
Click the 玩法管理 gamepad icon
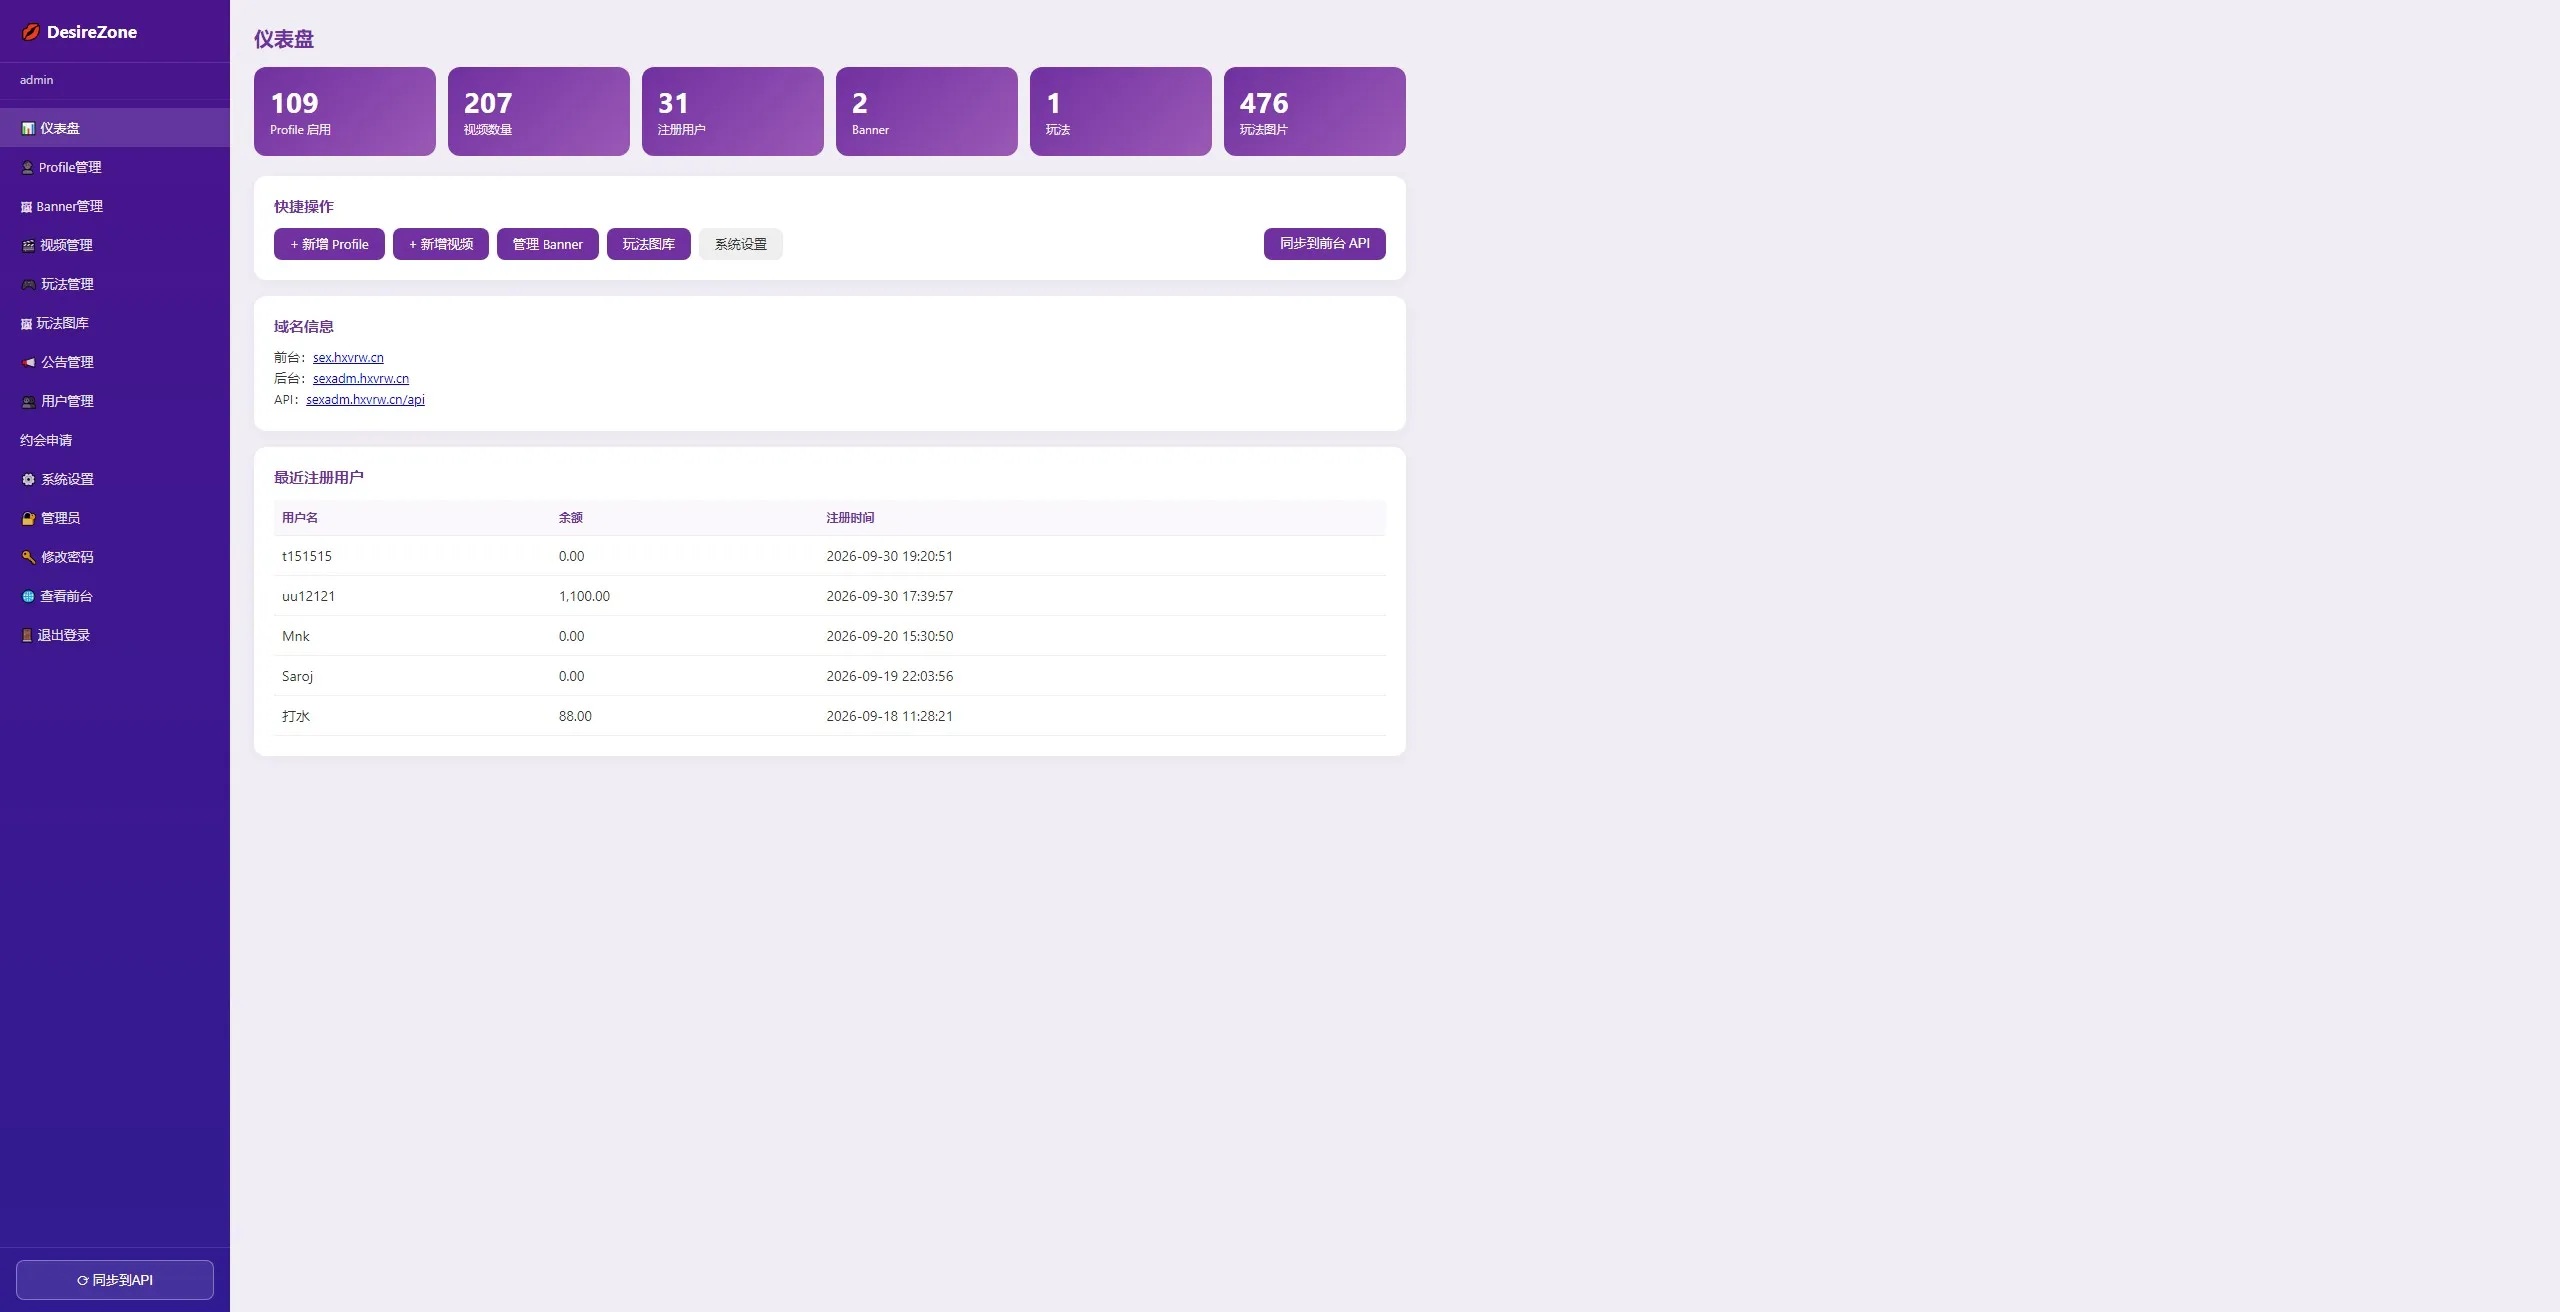coord(28,284)
